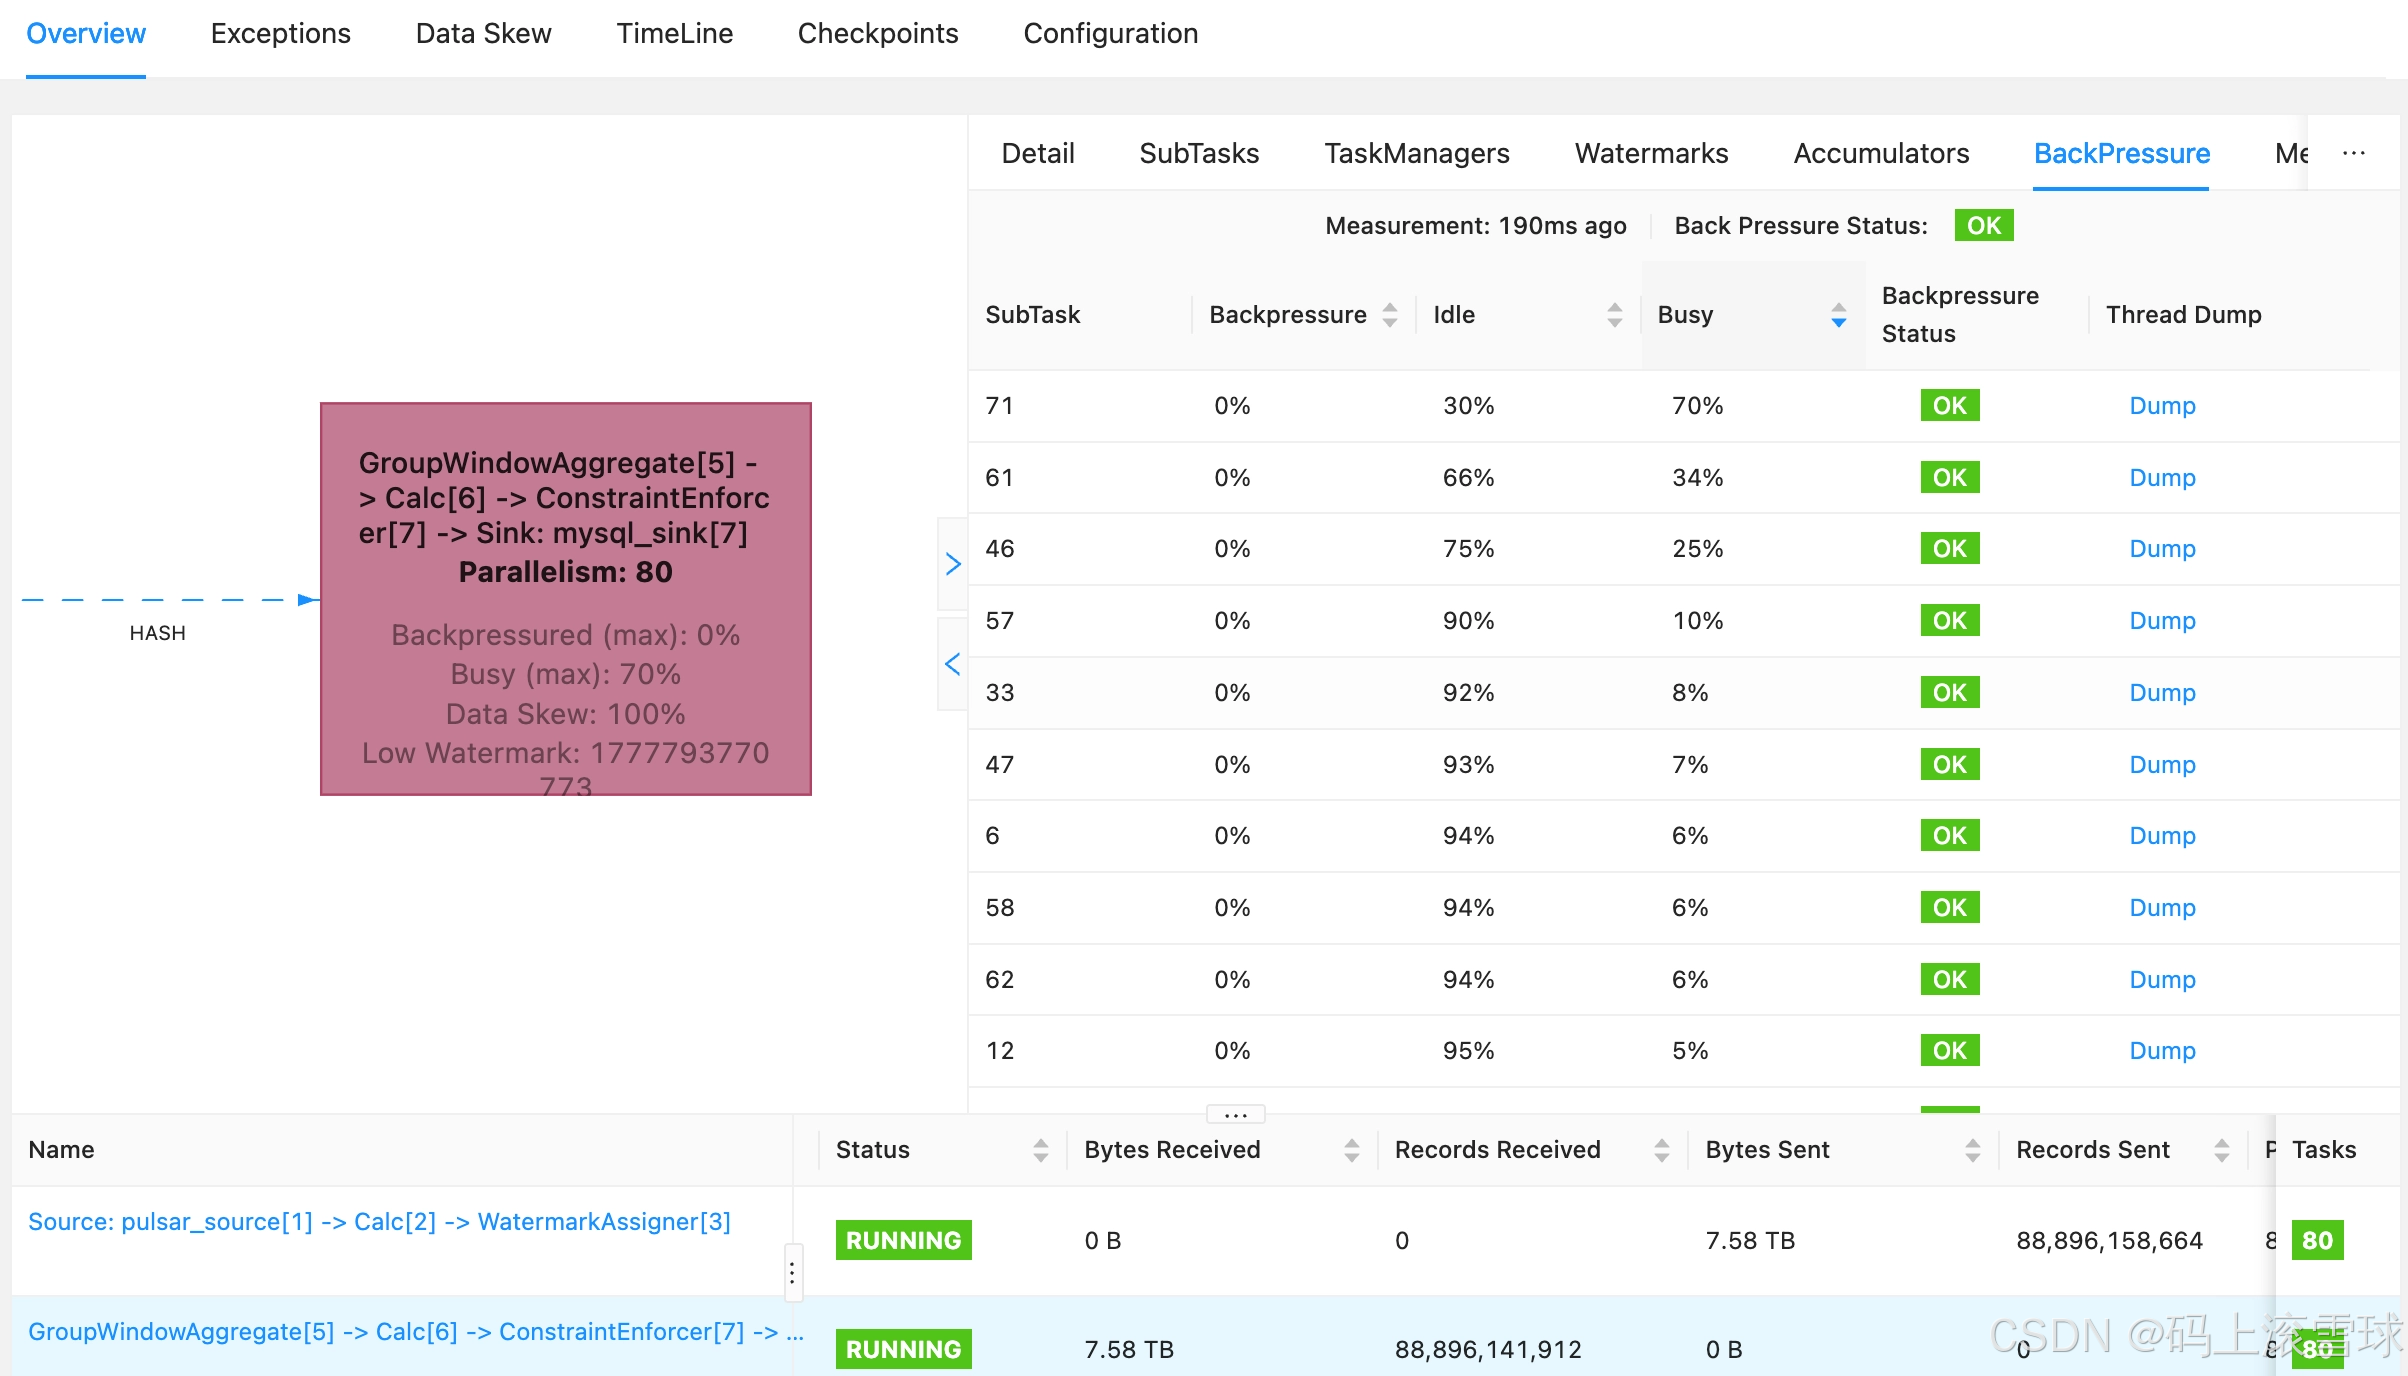The image size is (2408, 1376).
Task: Expand panel with right chevron arrow
Action: click(x=953, y=564)
